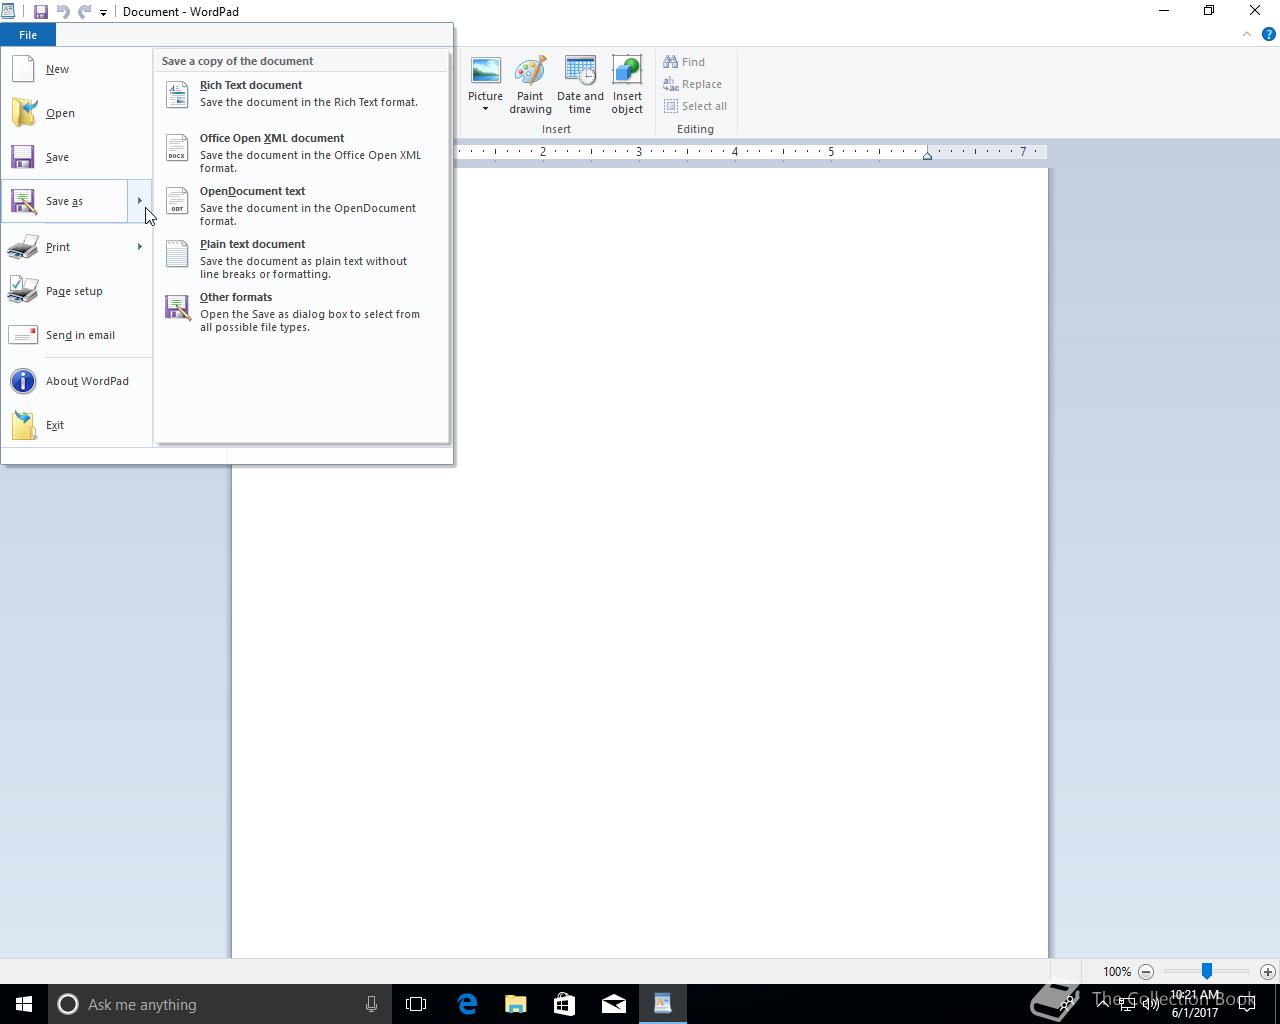Click the Save floppy icon in File menu
Screen dimensions: 1280x1024
[23, 157]
